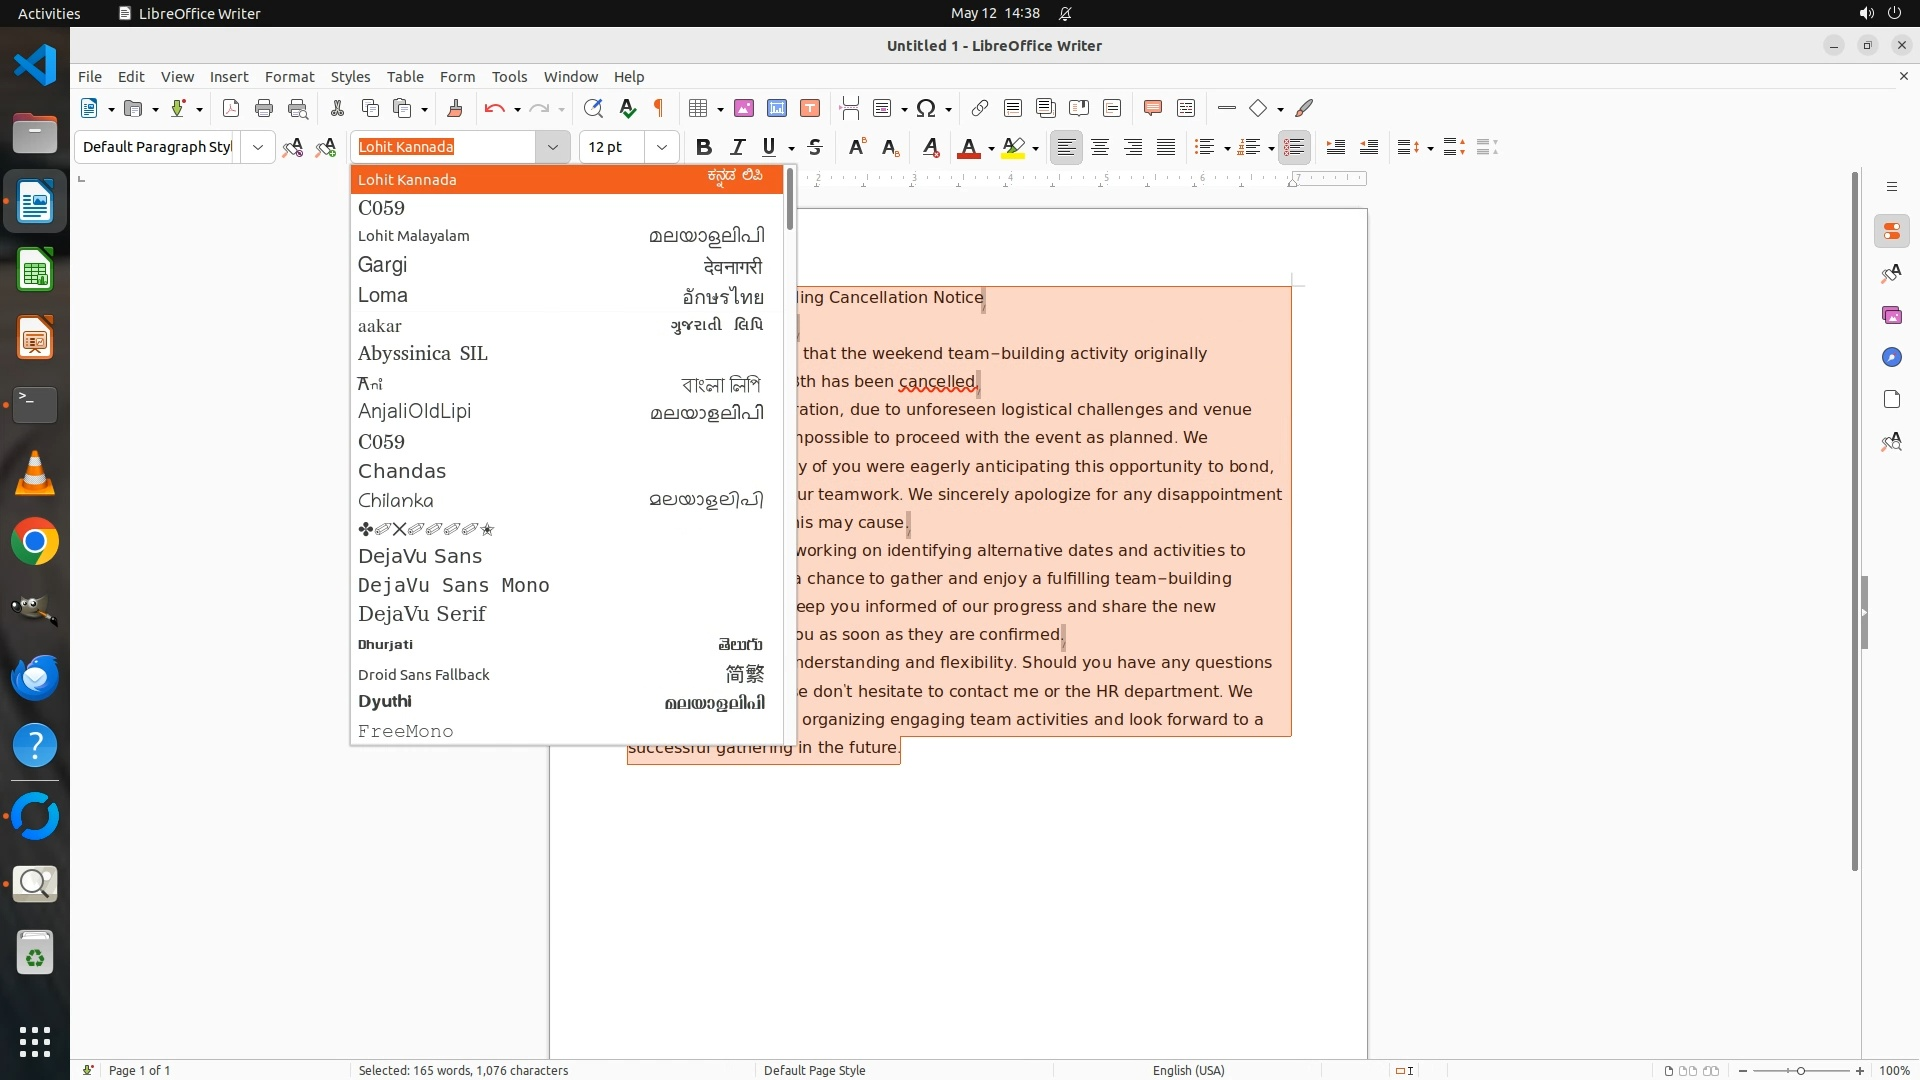Open paragraph style dropdown arrow
The image size is (1920, 1080).
[258, 147]
